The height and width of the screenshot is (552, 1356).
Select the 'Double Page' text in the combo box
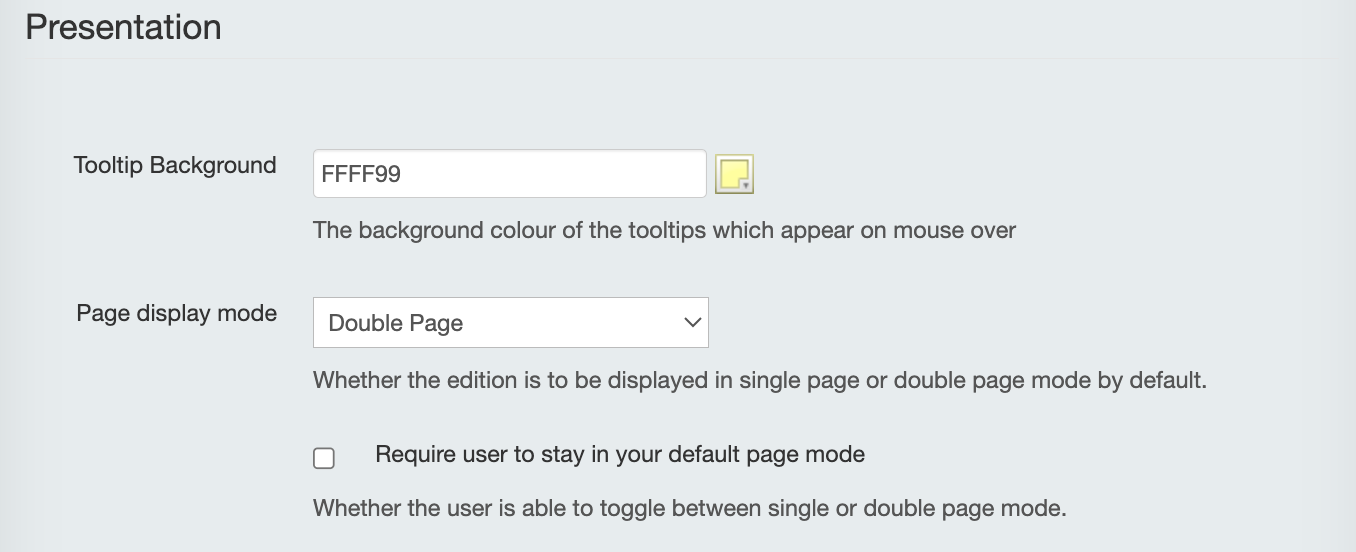click(396, 323)
